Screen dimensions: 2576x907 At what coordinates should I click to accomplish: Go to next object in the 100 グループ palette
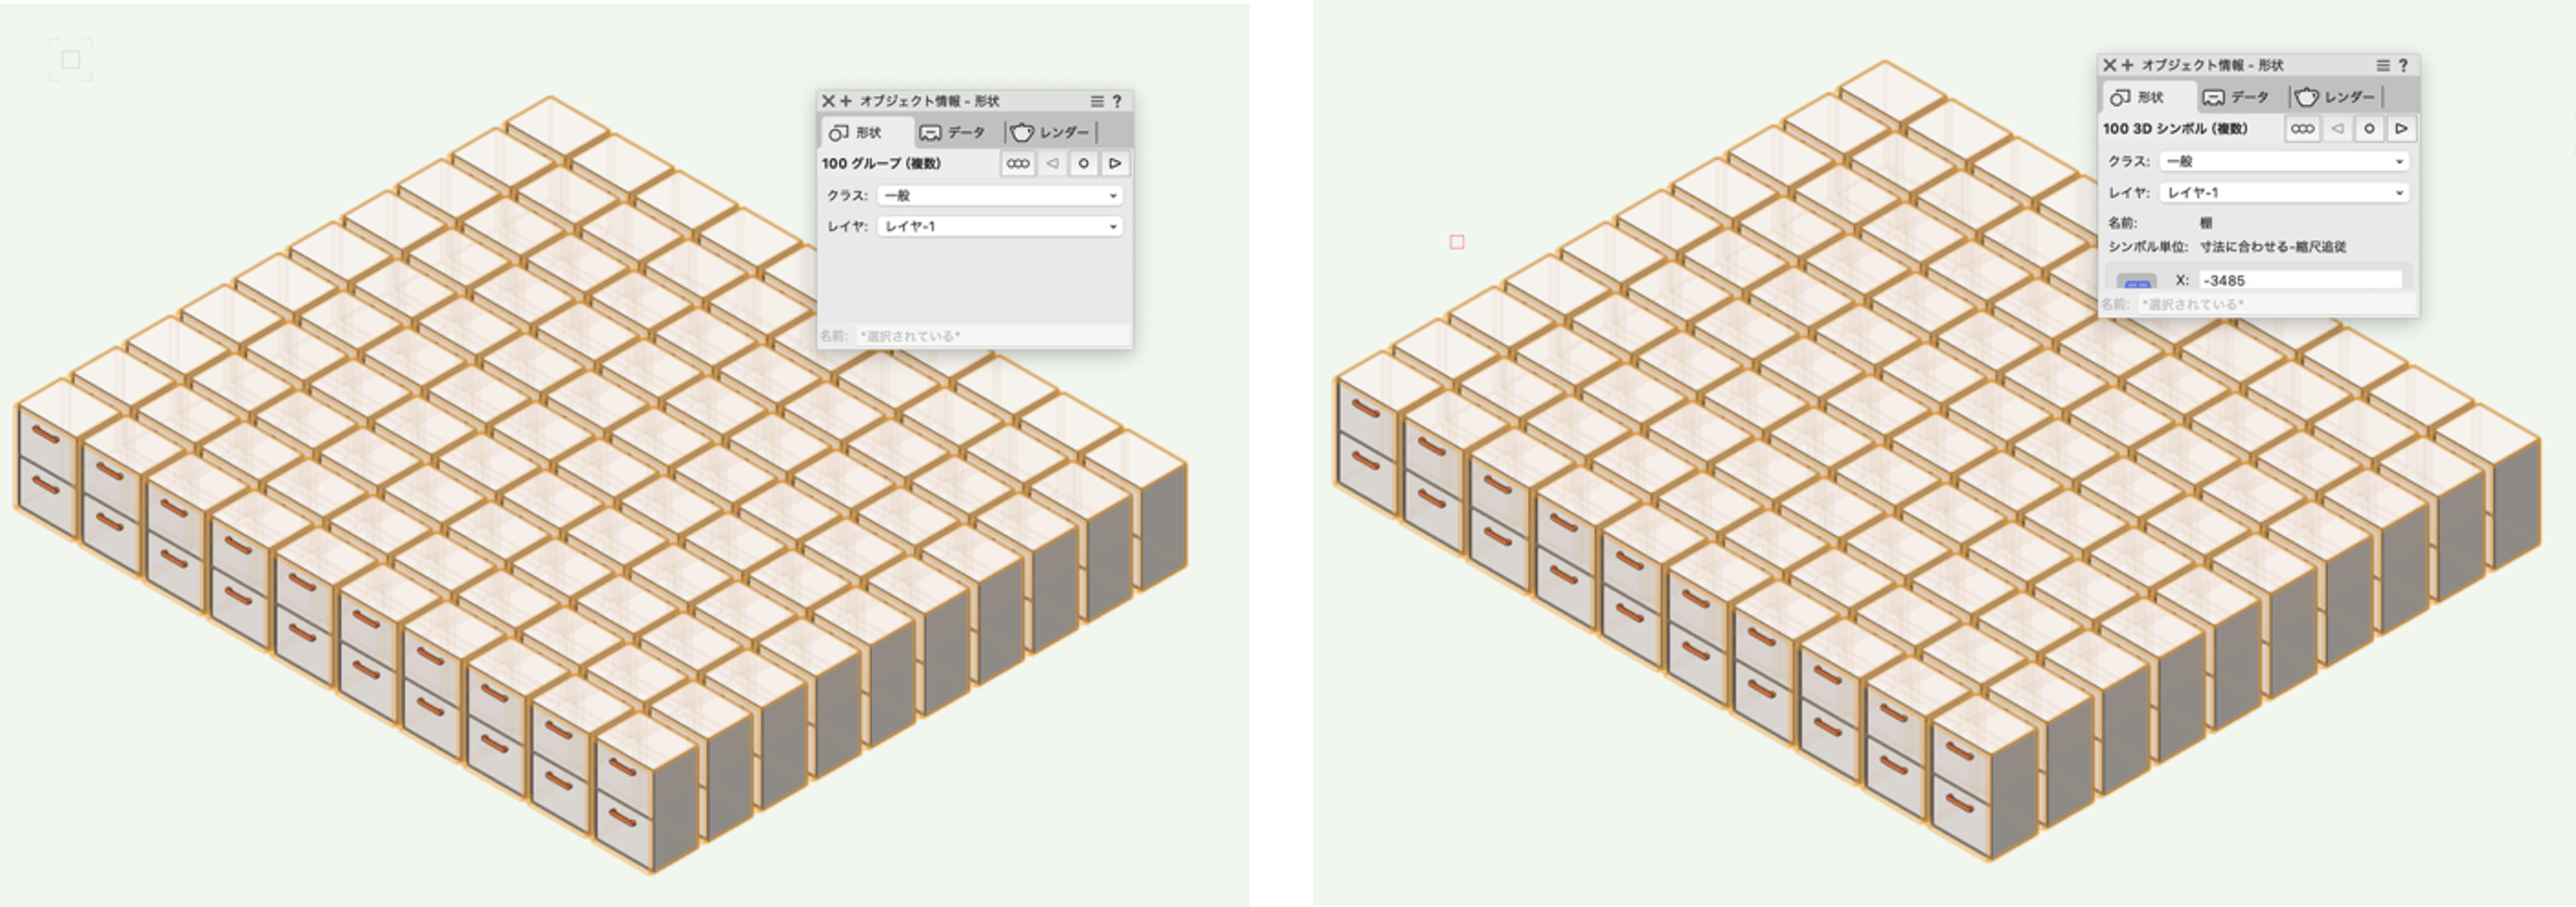point(1115,163)
